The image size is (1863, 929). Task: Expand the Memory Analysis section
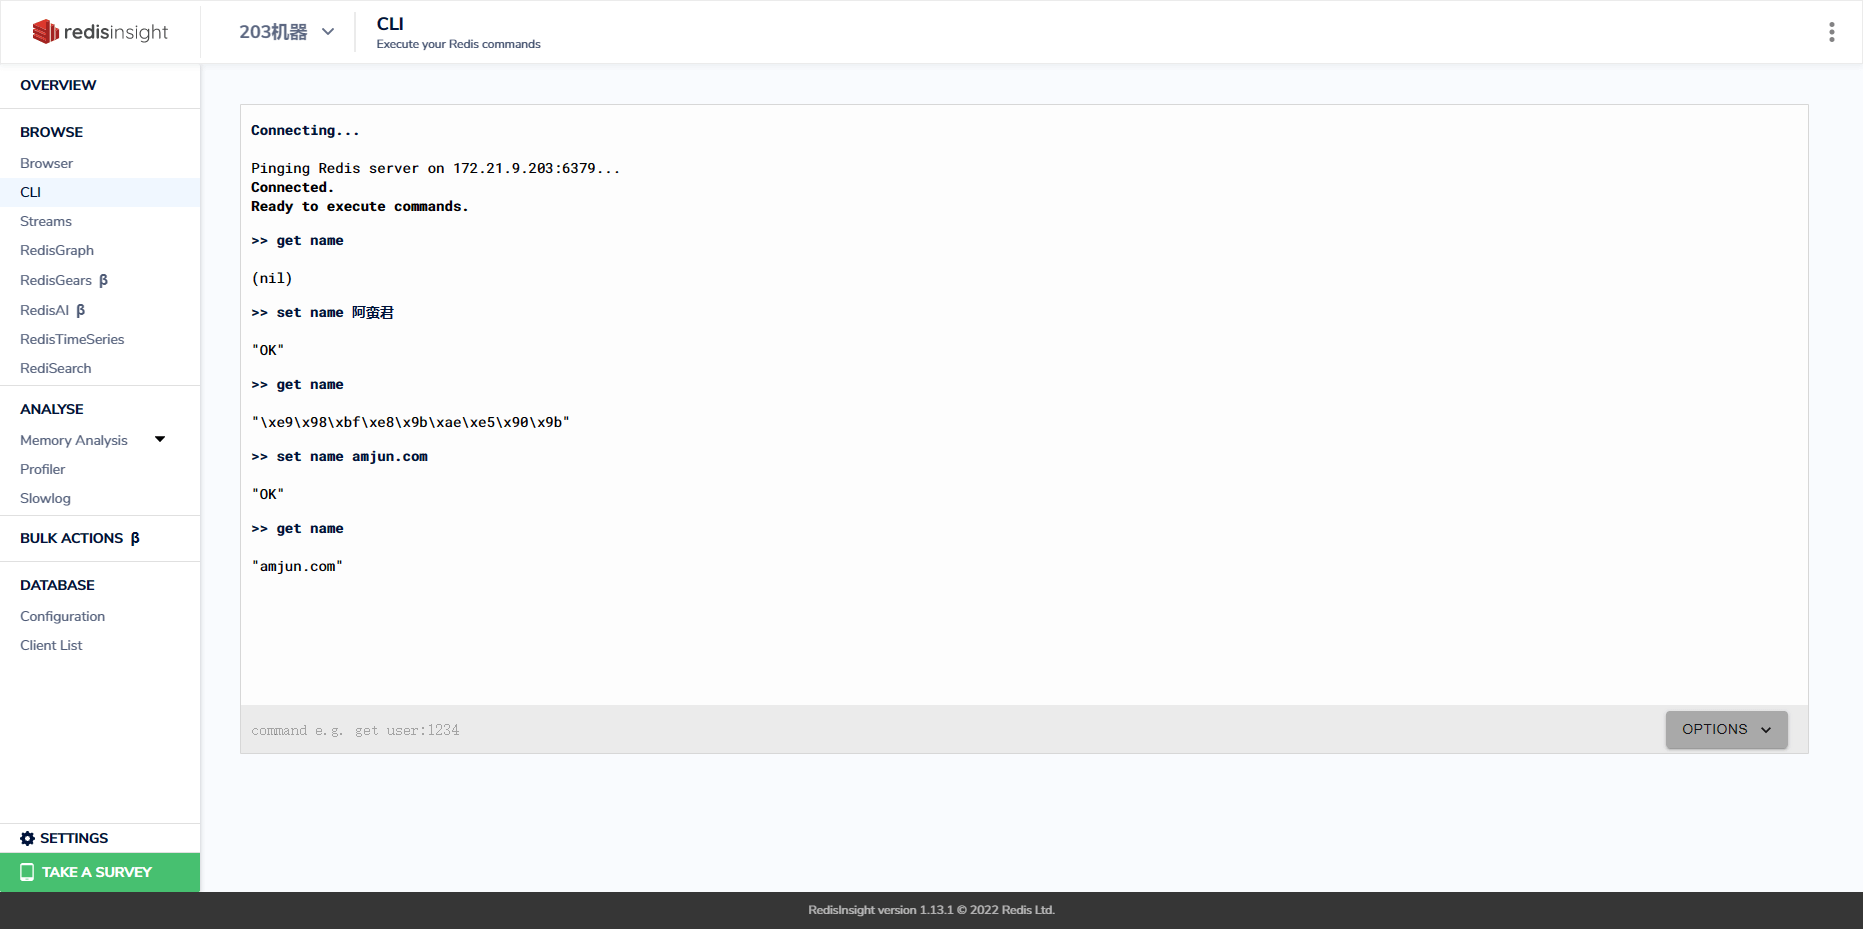(159, 439)
